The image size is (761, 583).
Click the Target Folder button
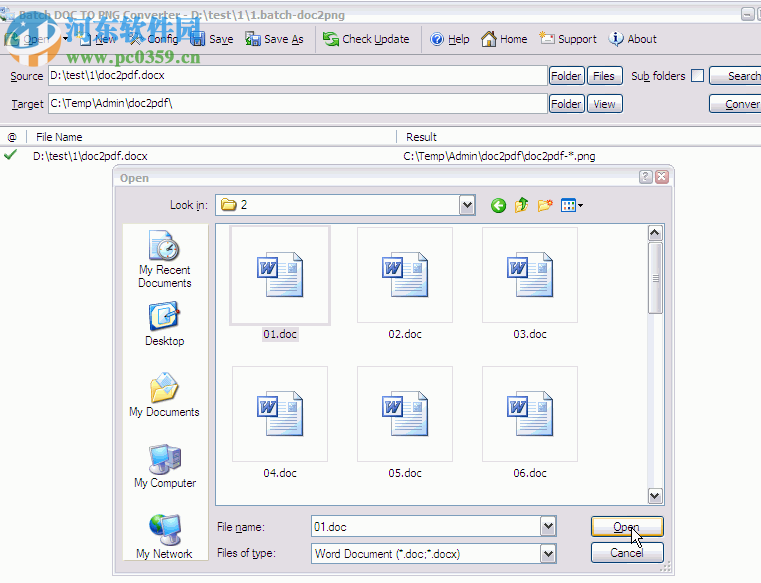(x=566, y=104)
